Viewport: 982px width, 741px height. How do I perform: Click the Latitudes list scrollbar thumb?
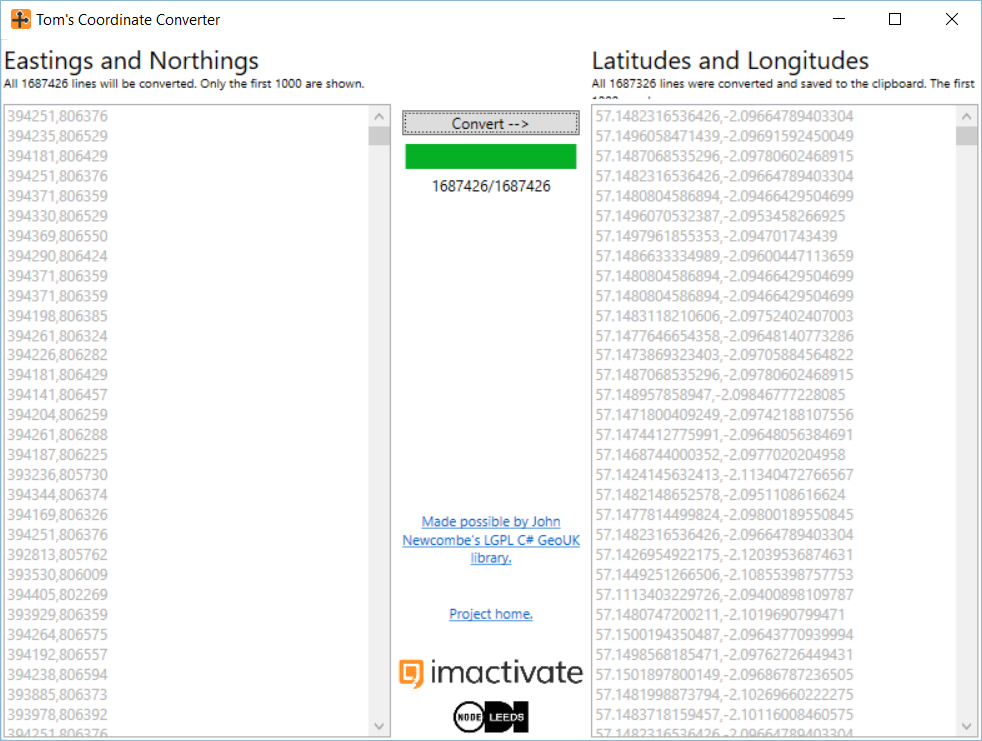(x=966, y=136)
